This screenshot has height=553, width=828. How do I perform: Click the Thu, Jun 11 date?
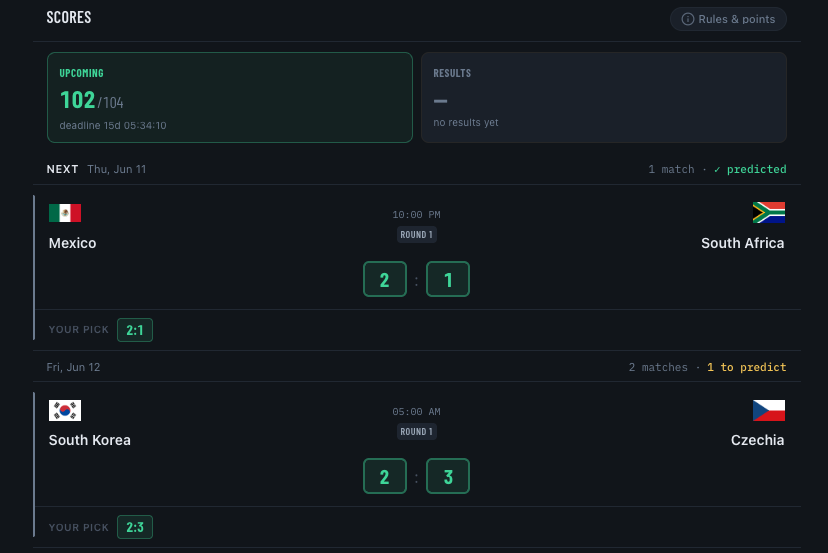[x=117, y=169]
